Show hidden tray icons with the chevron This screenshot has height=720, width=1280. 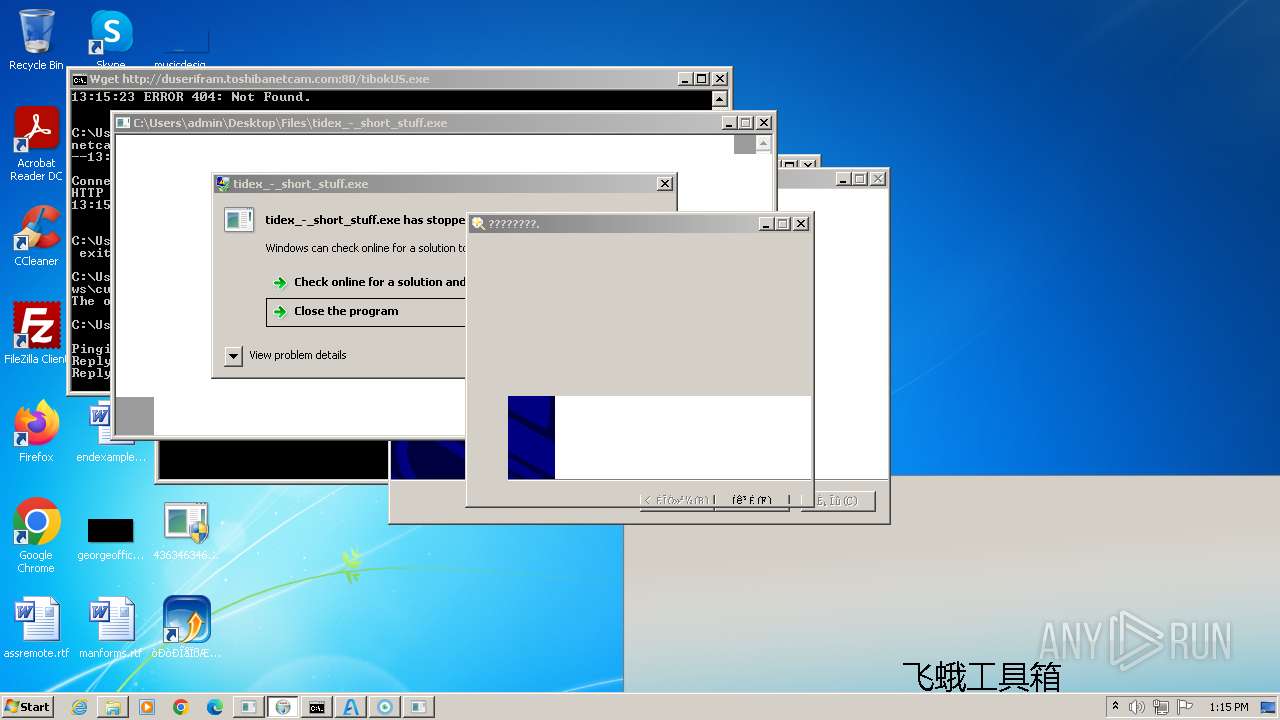point(1115,707)
